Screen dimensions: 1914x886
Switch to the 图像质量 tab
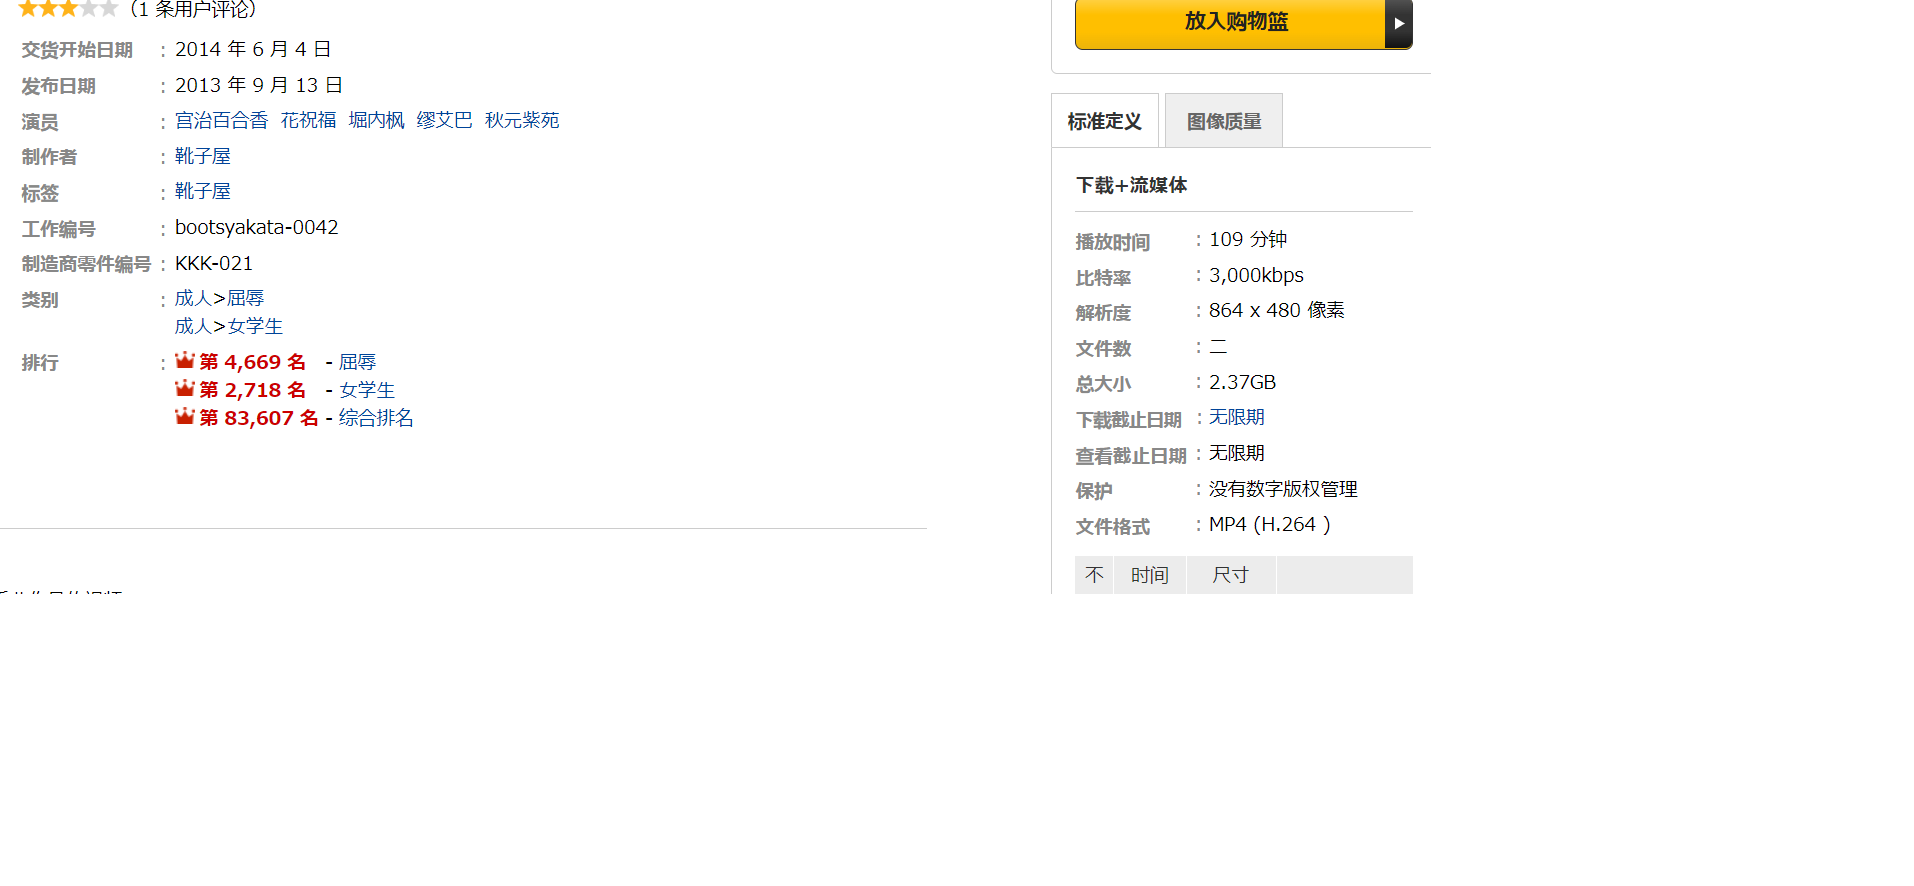tap(1224, 121)
